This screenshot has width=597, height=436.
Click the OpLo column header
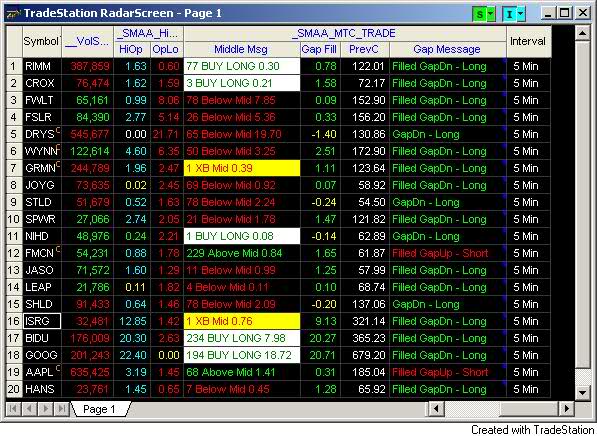click(x=167, y=50)
